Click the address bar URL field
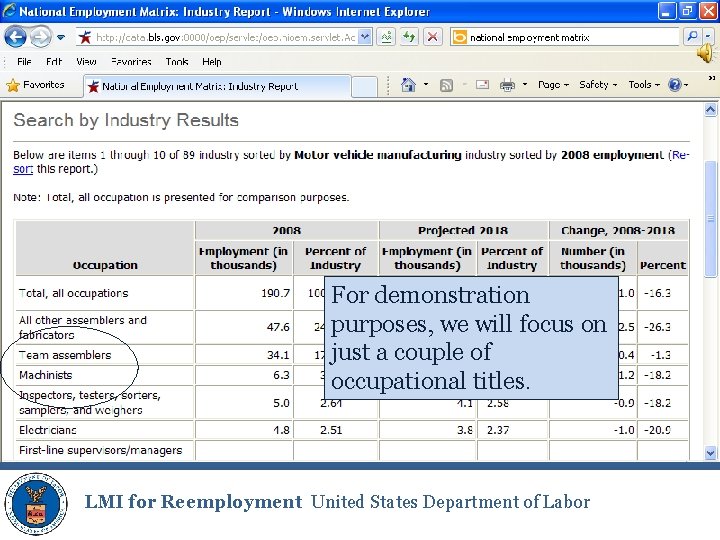720x540 pixels. [218, 38]
